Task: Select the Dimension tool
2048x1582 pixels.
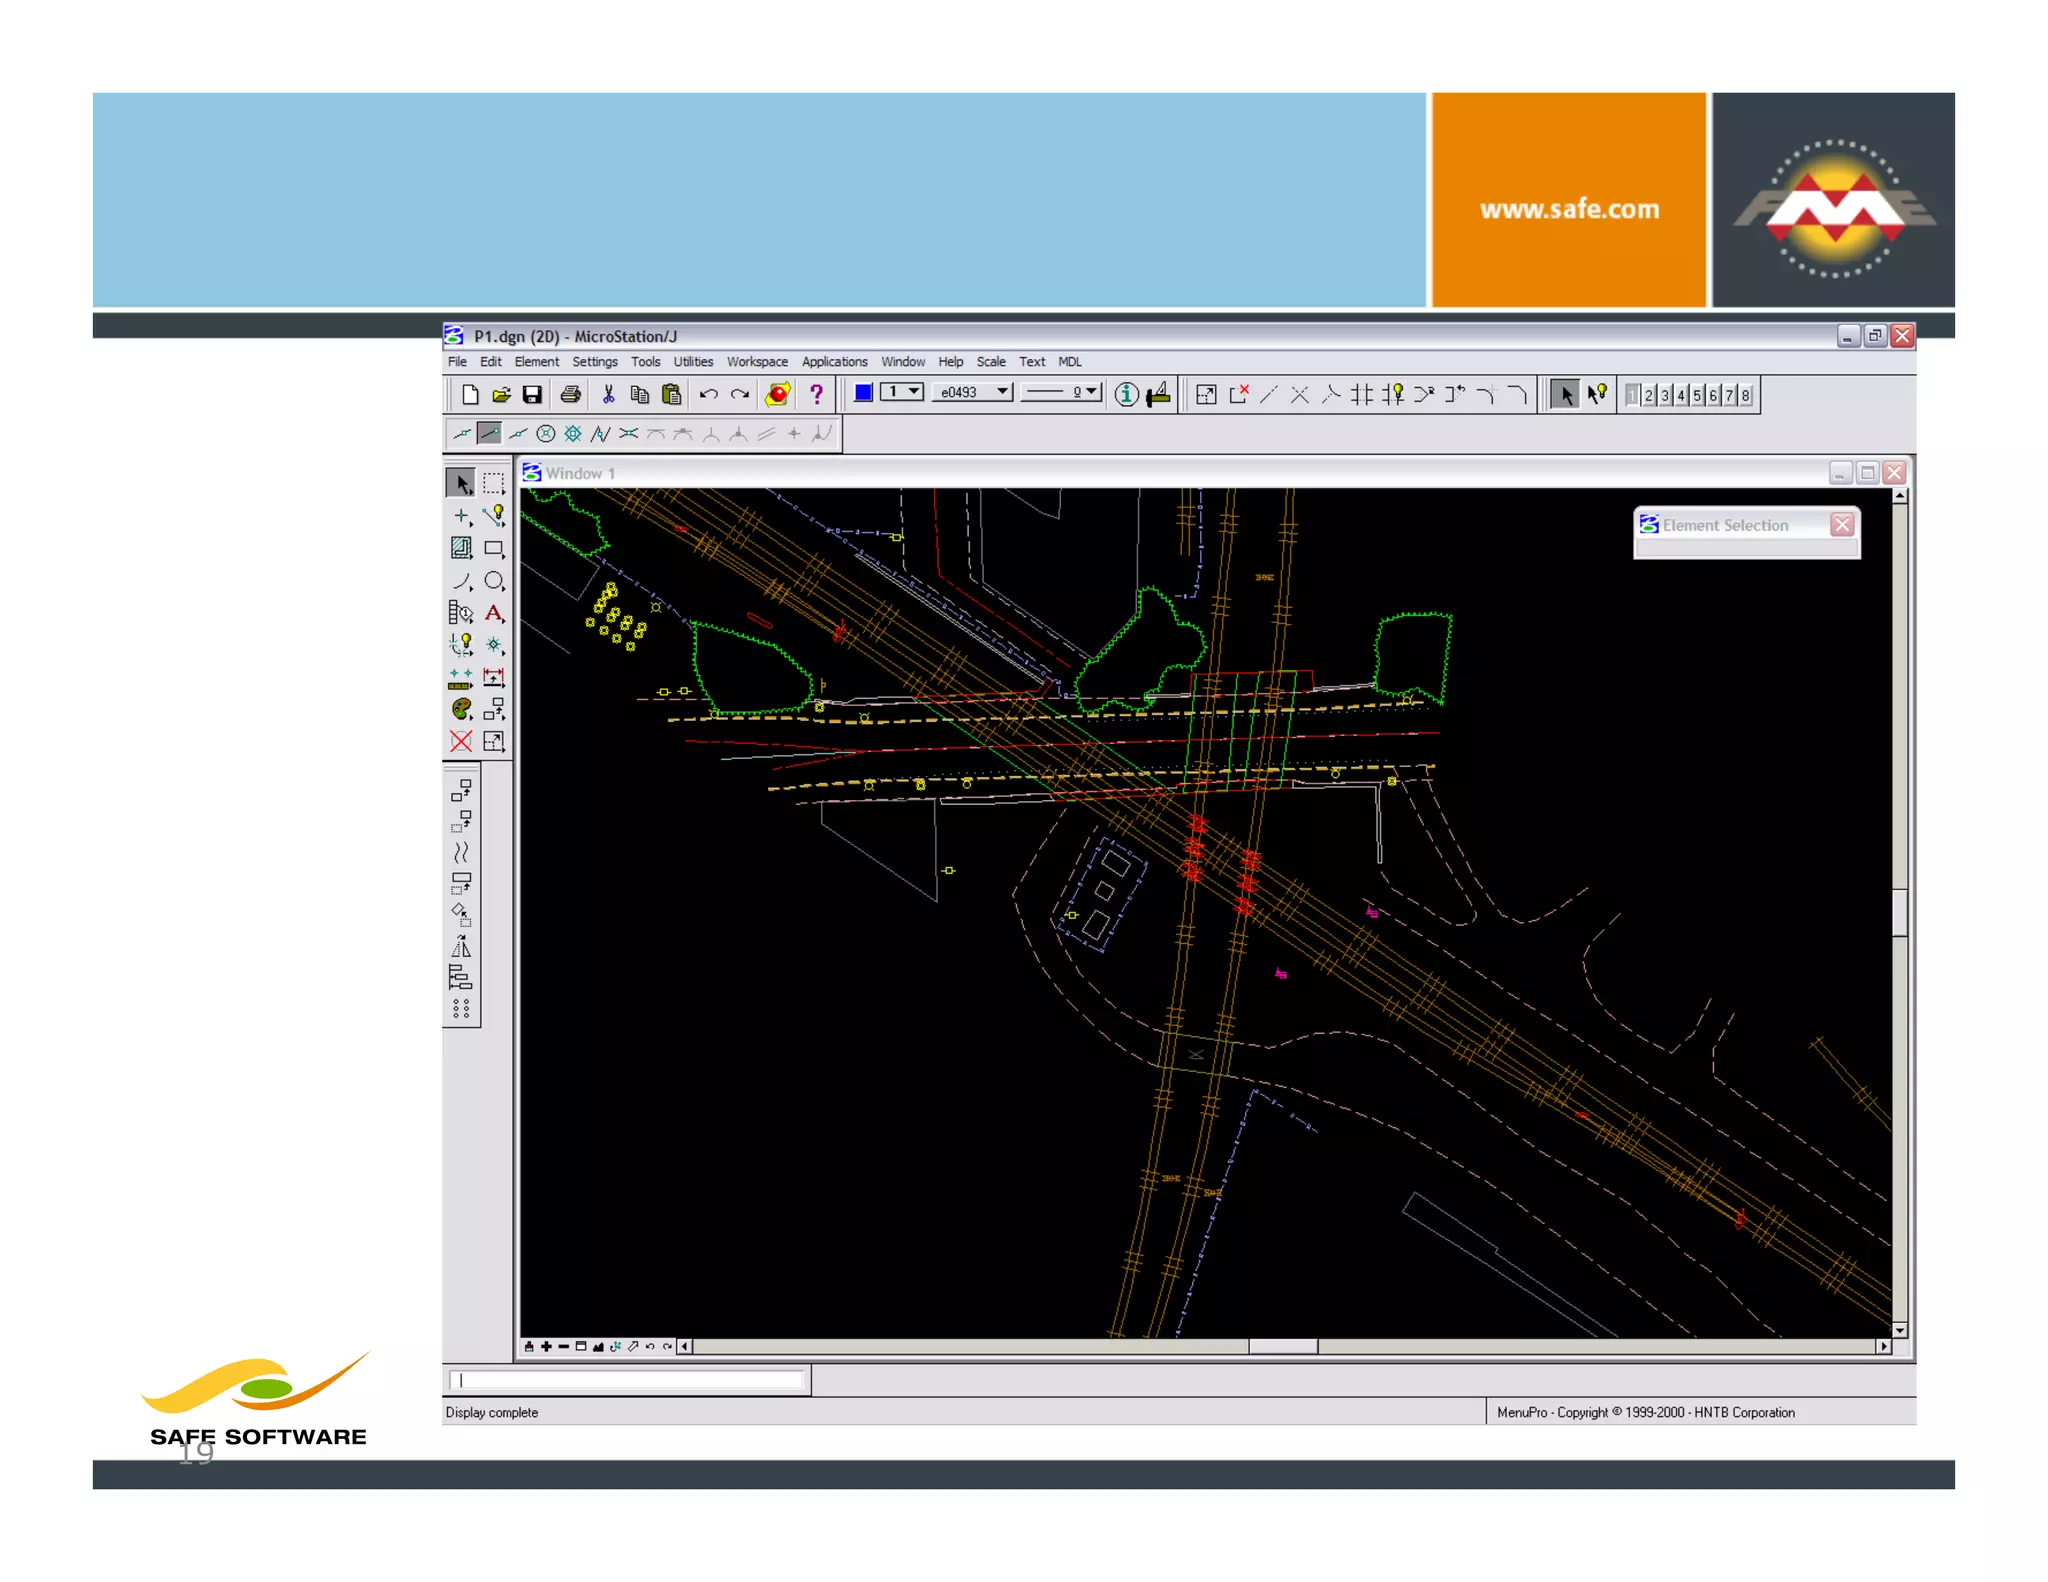Action: pos(494,677)
